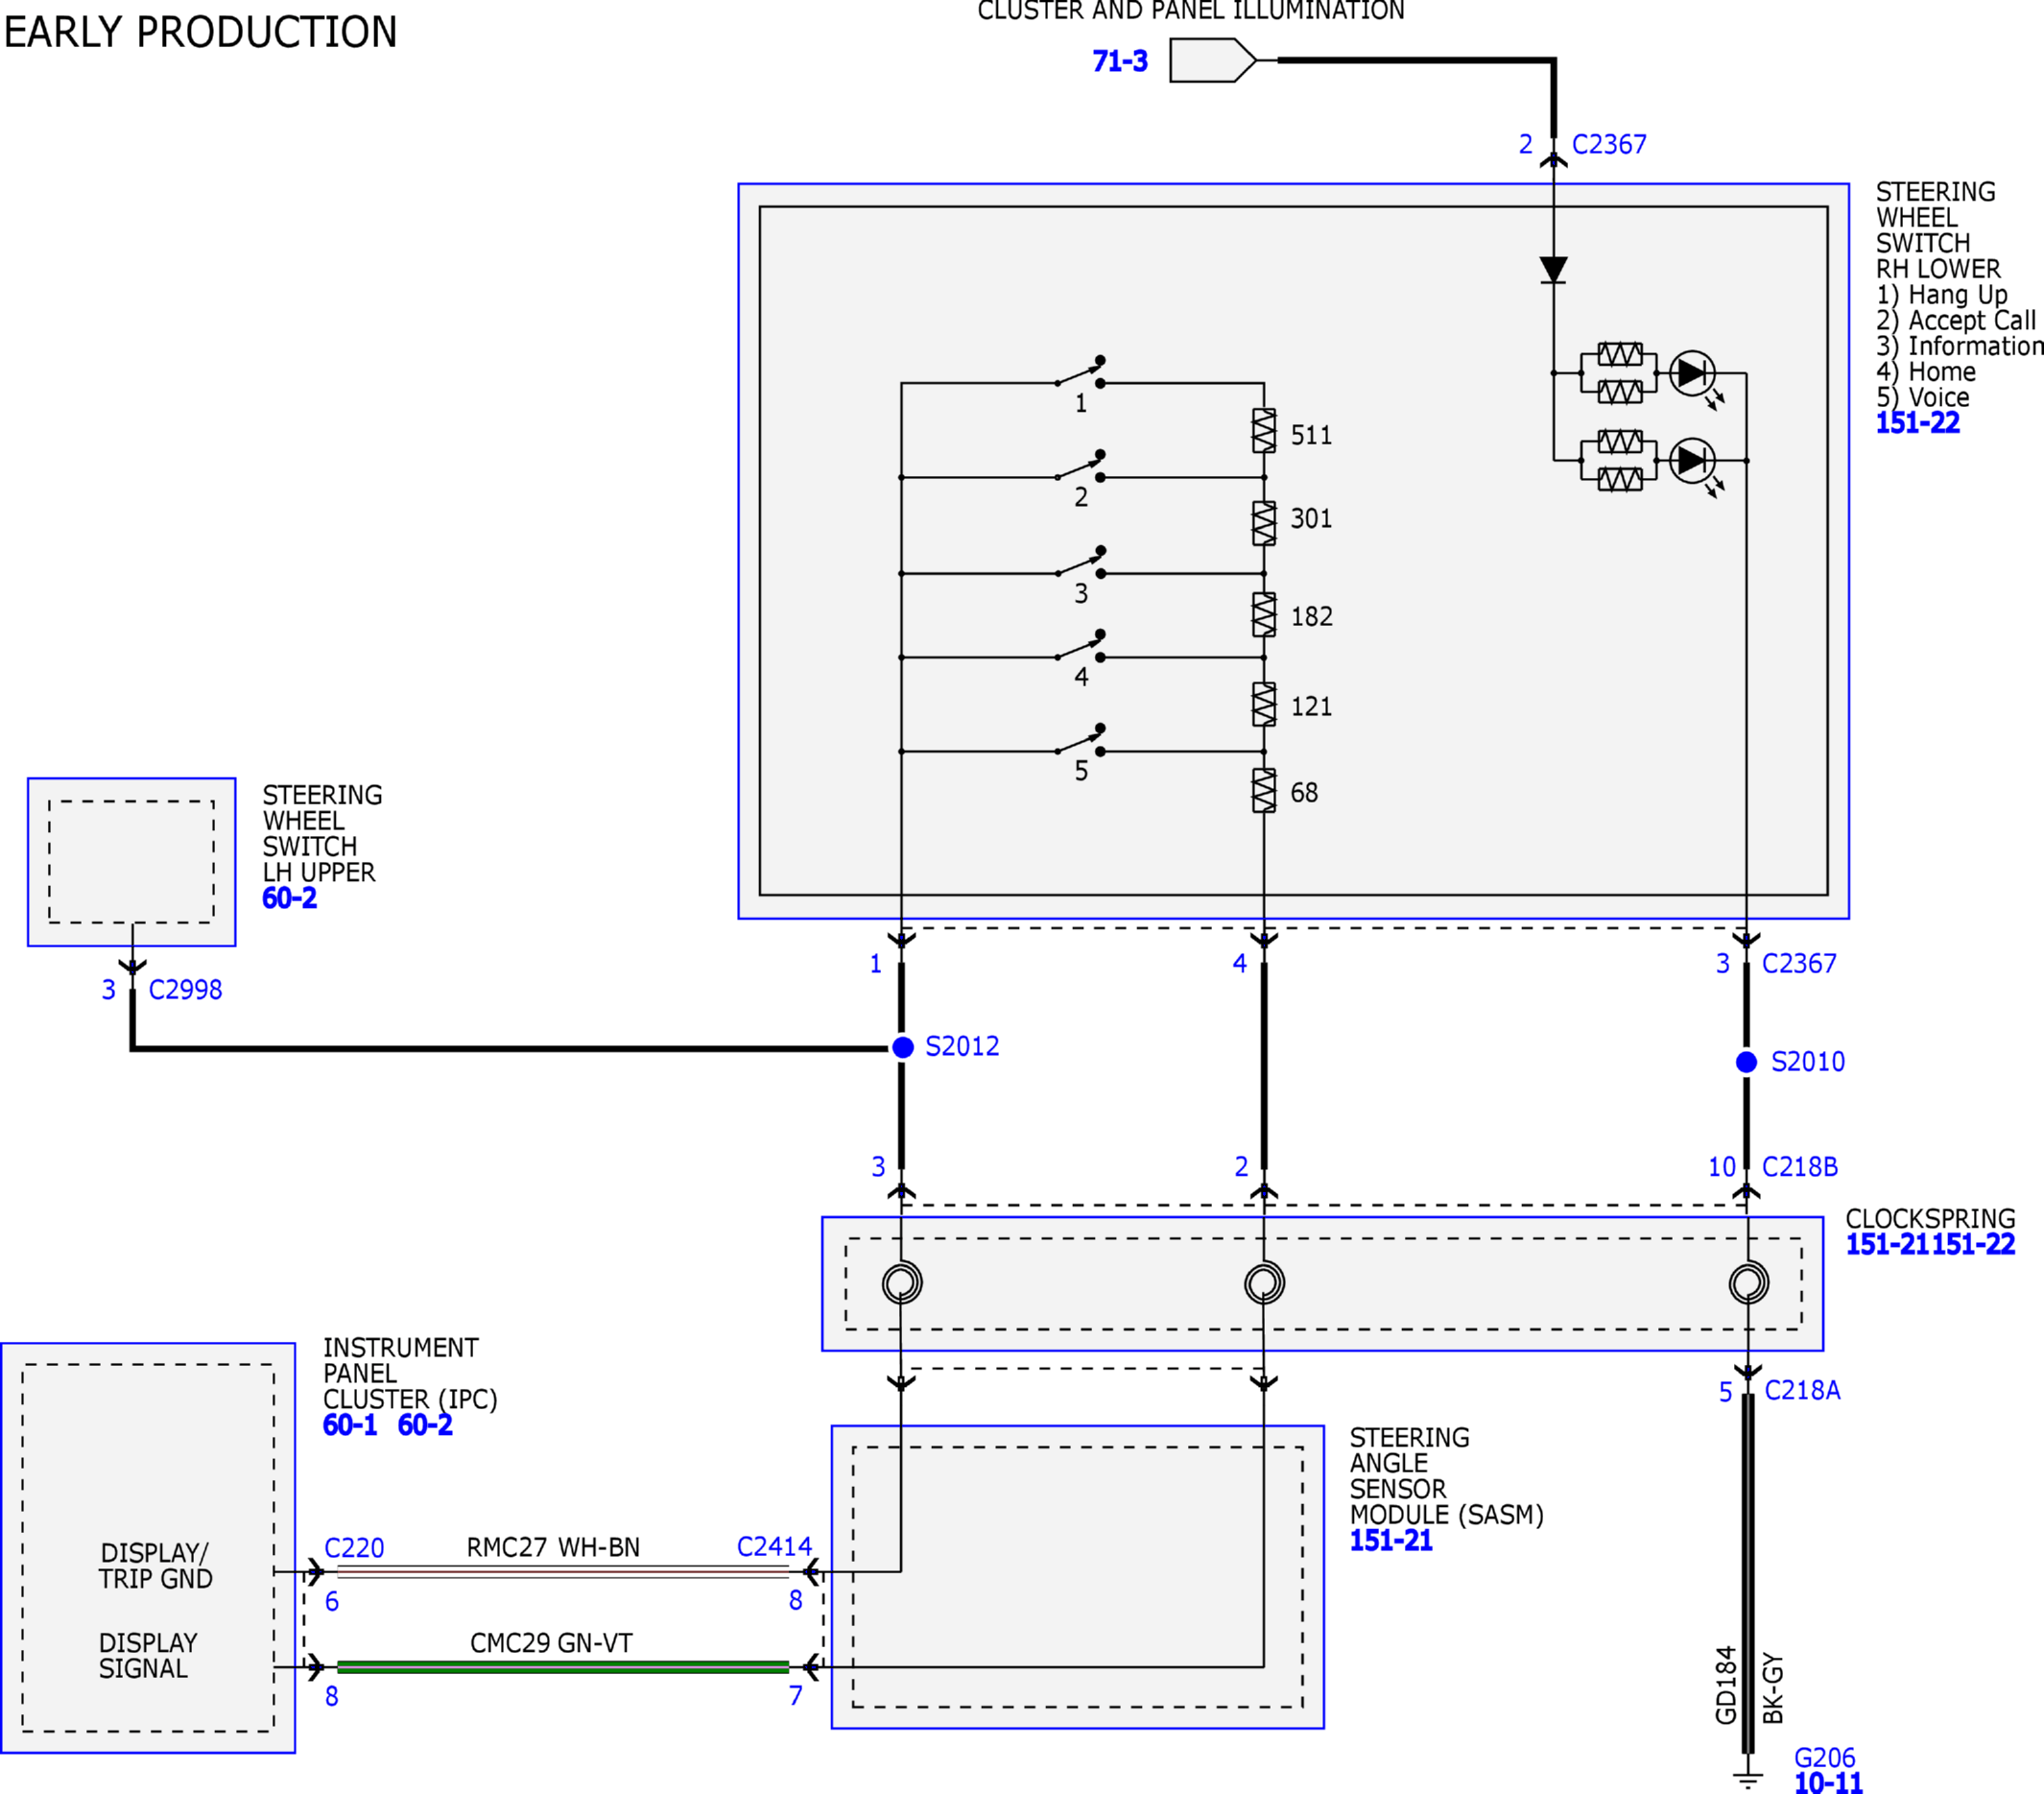Click connector label C218A
Screen dimensions: 2044x1794
tap(1802, 1390)
